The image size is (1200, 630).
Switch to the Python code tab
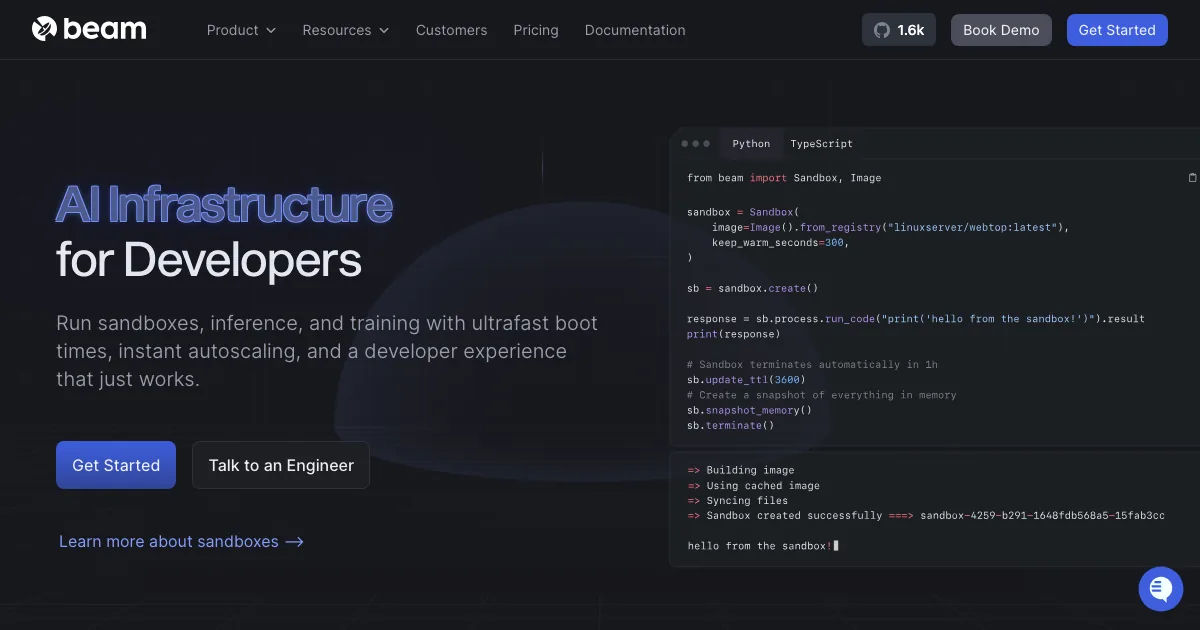pyautogui.click(x=751, y=144)
